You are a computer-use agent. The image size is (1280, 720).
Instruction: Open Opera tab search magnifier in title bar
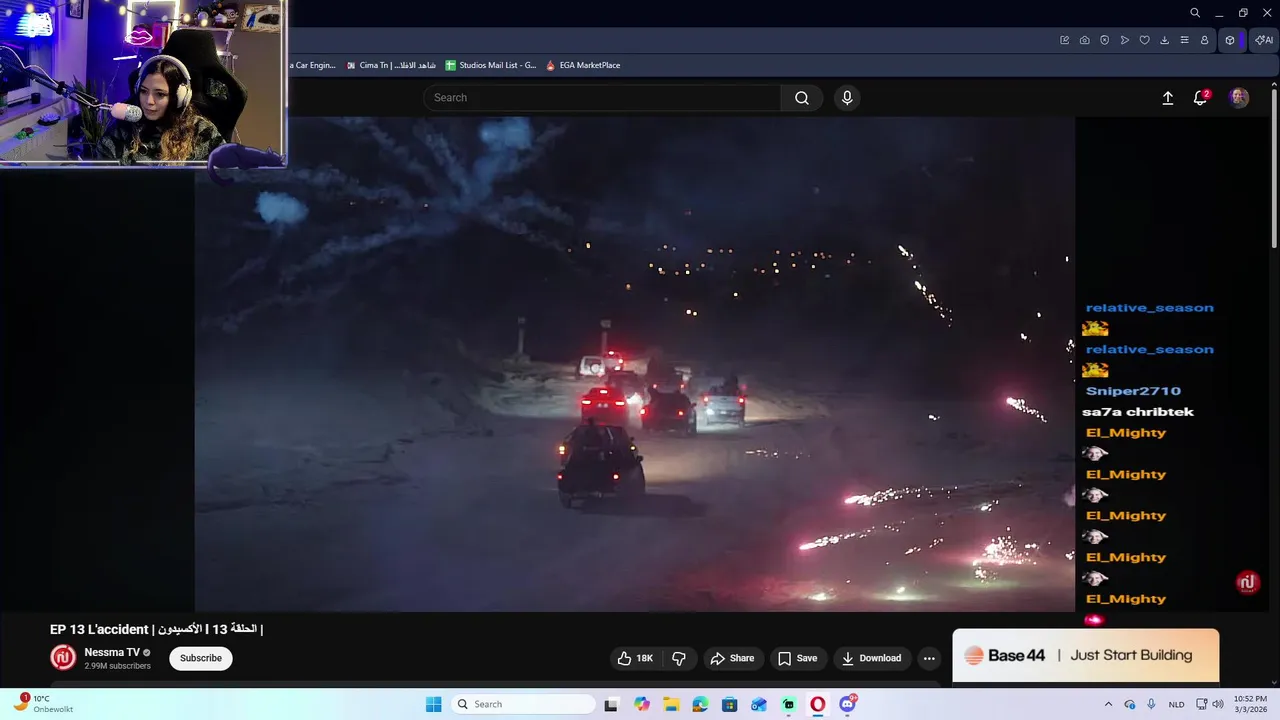tap(1195, 13)
